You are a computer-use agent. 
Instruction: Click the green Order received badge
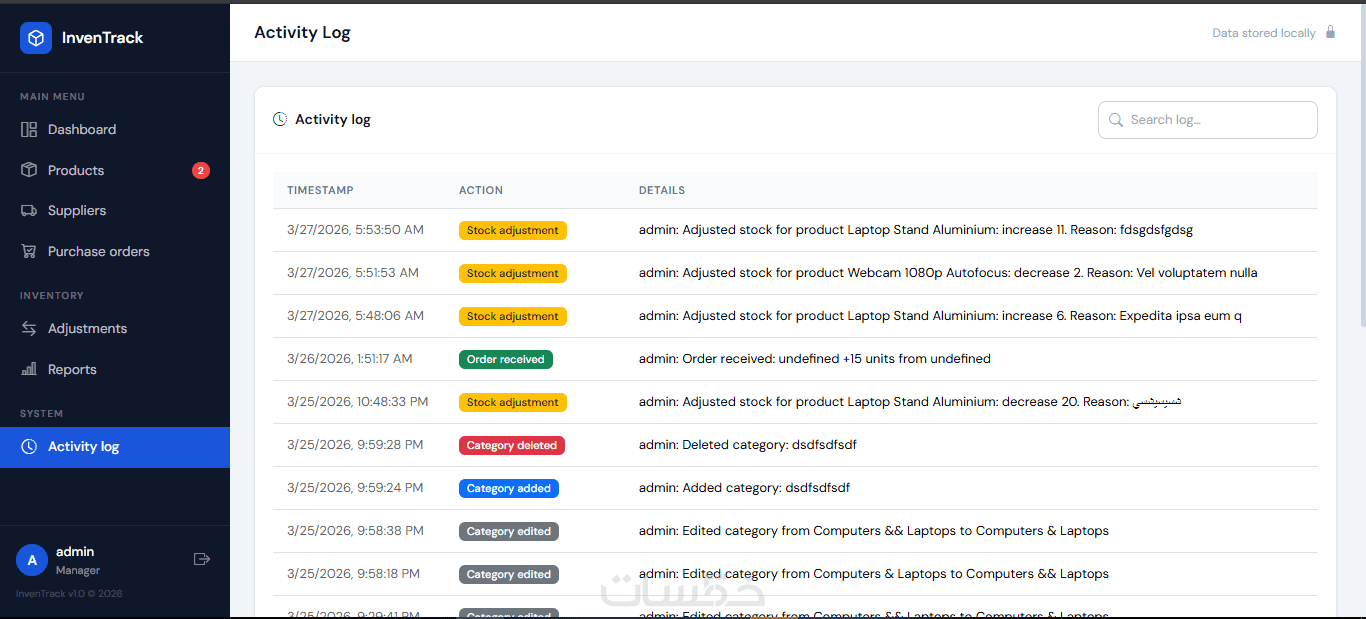click(506, 359)
